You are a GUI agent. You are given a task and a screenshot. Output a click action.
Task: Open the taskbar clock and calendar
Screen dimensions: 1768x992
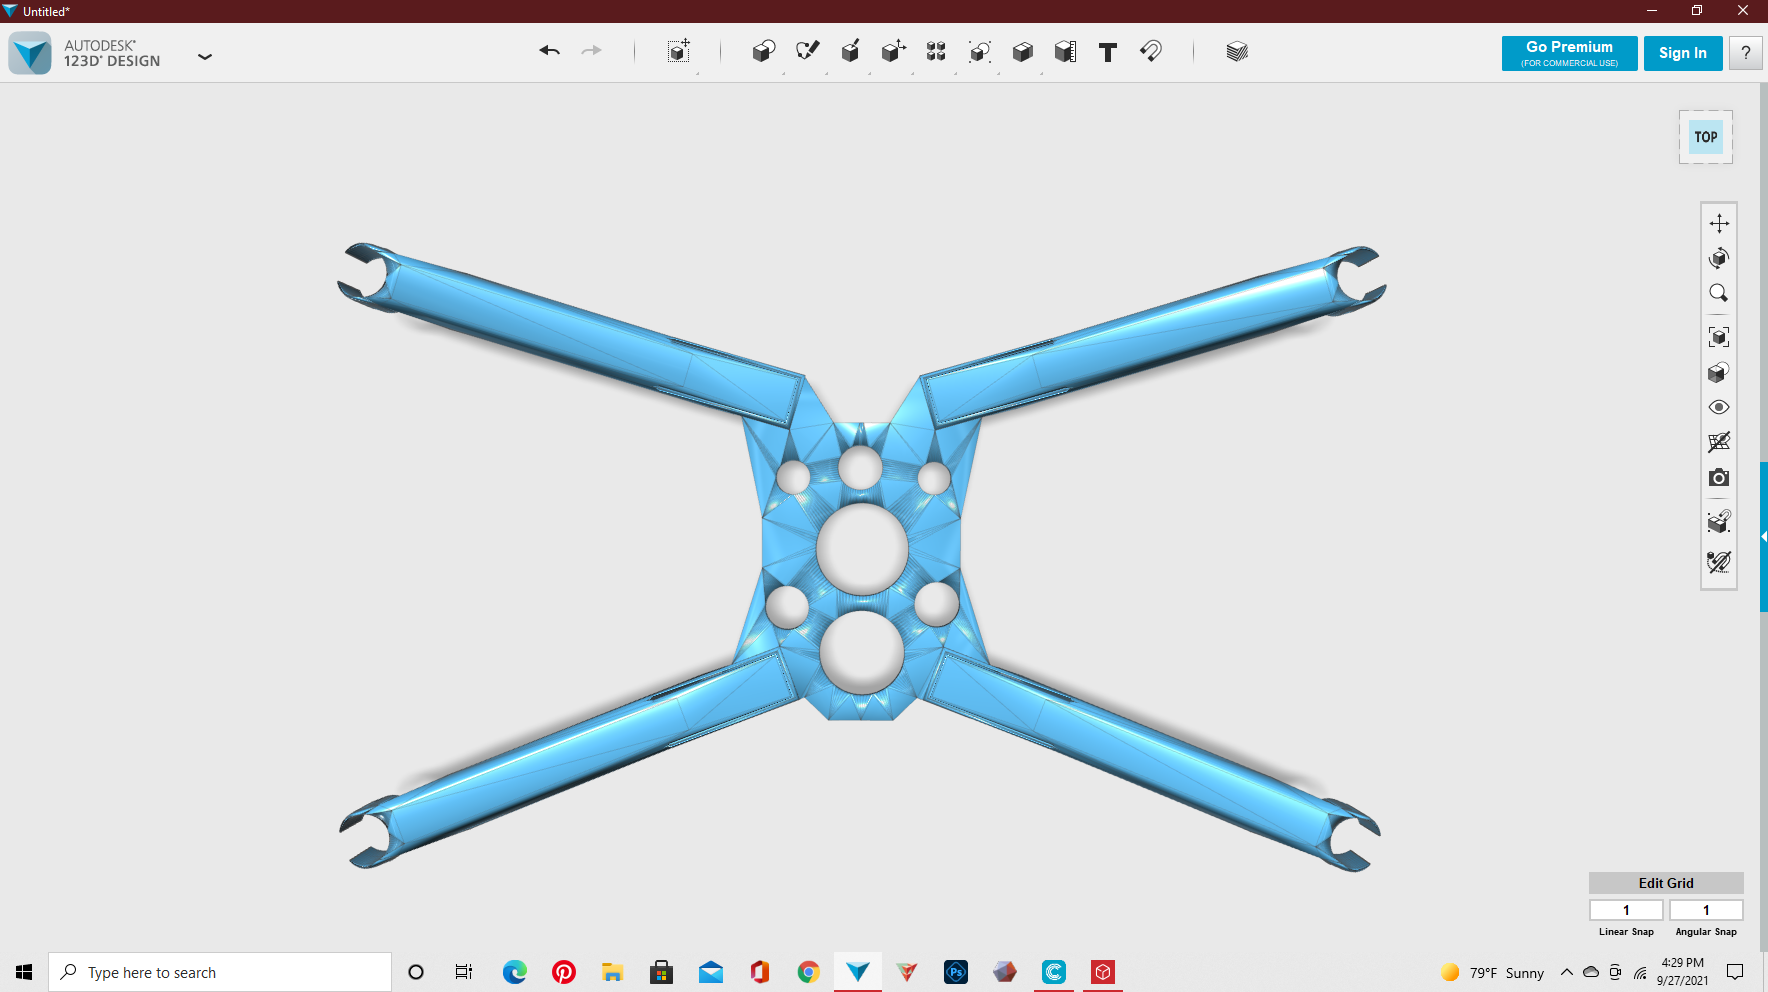point(1683,972)
